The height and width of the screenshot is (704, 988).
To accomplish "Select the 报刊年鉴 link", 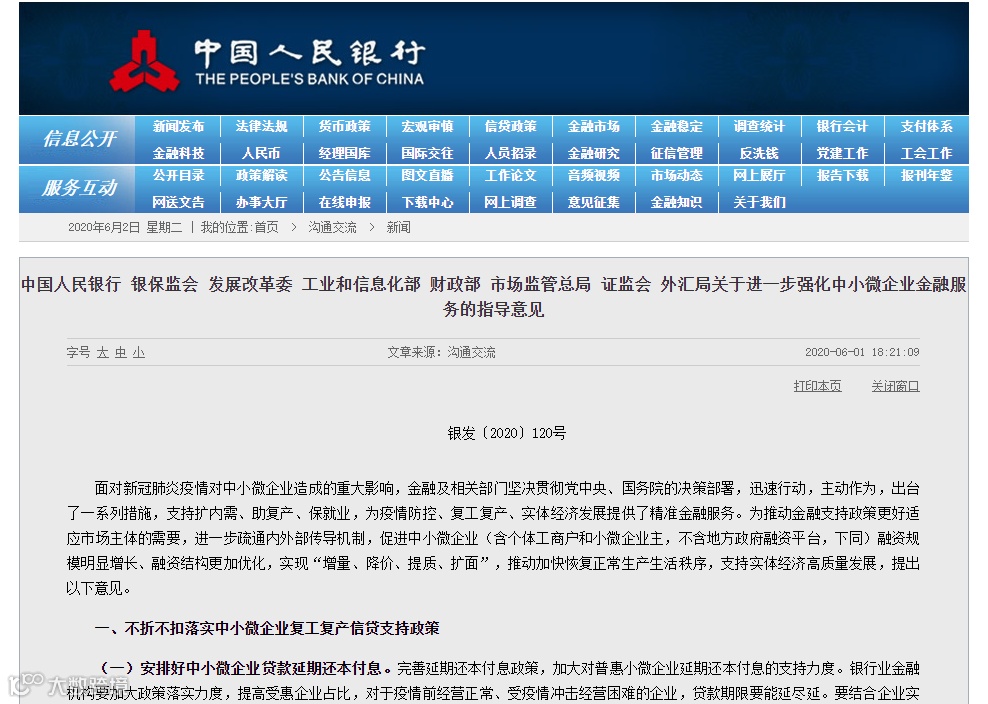I will [926, 175].
